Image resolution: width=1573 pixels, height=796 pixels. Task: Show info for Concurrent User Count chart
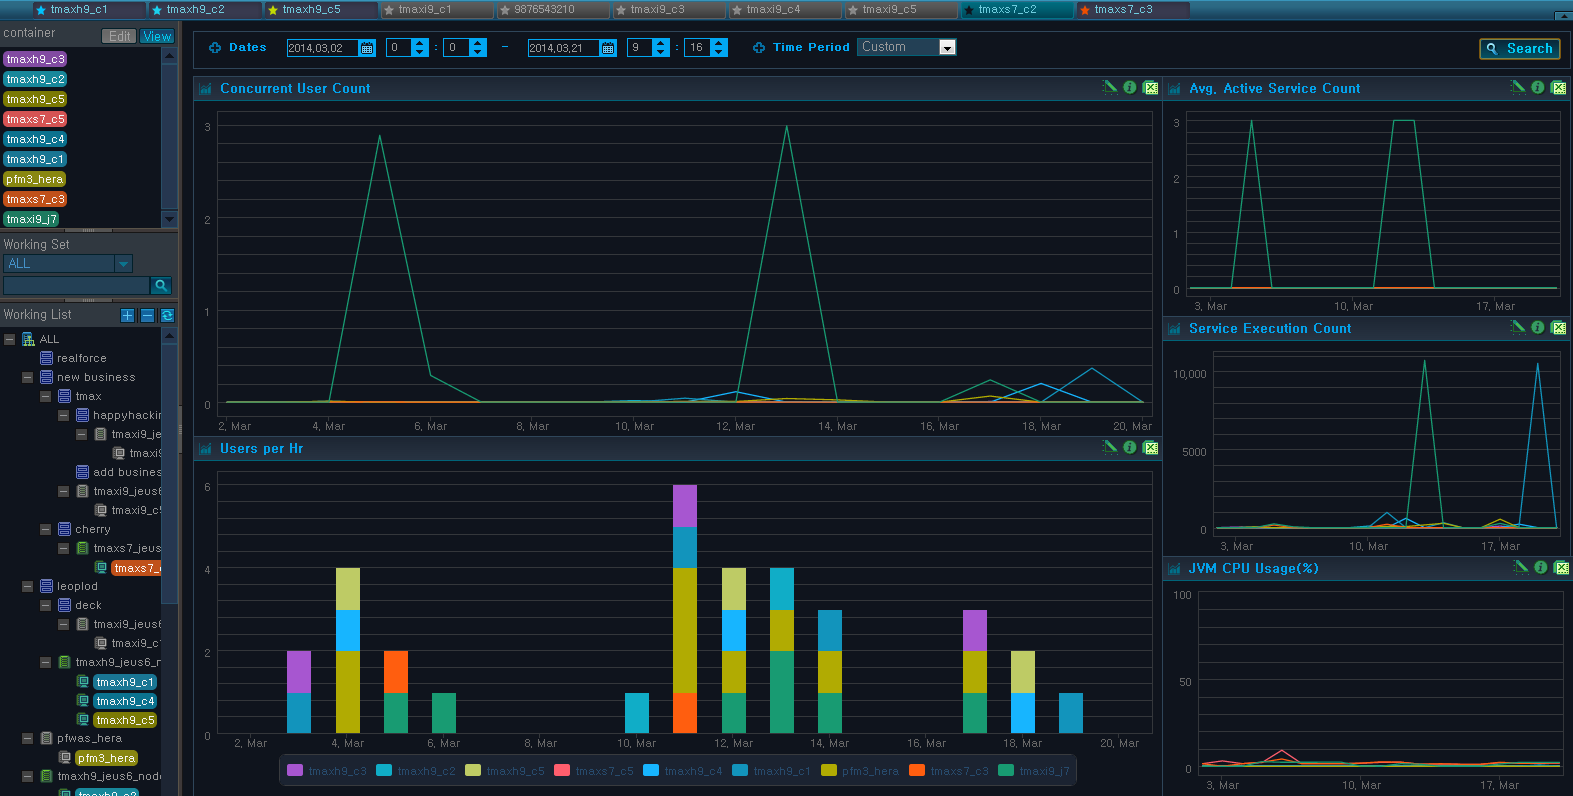pyautogui.click(x=1130, y=87)
